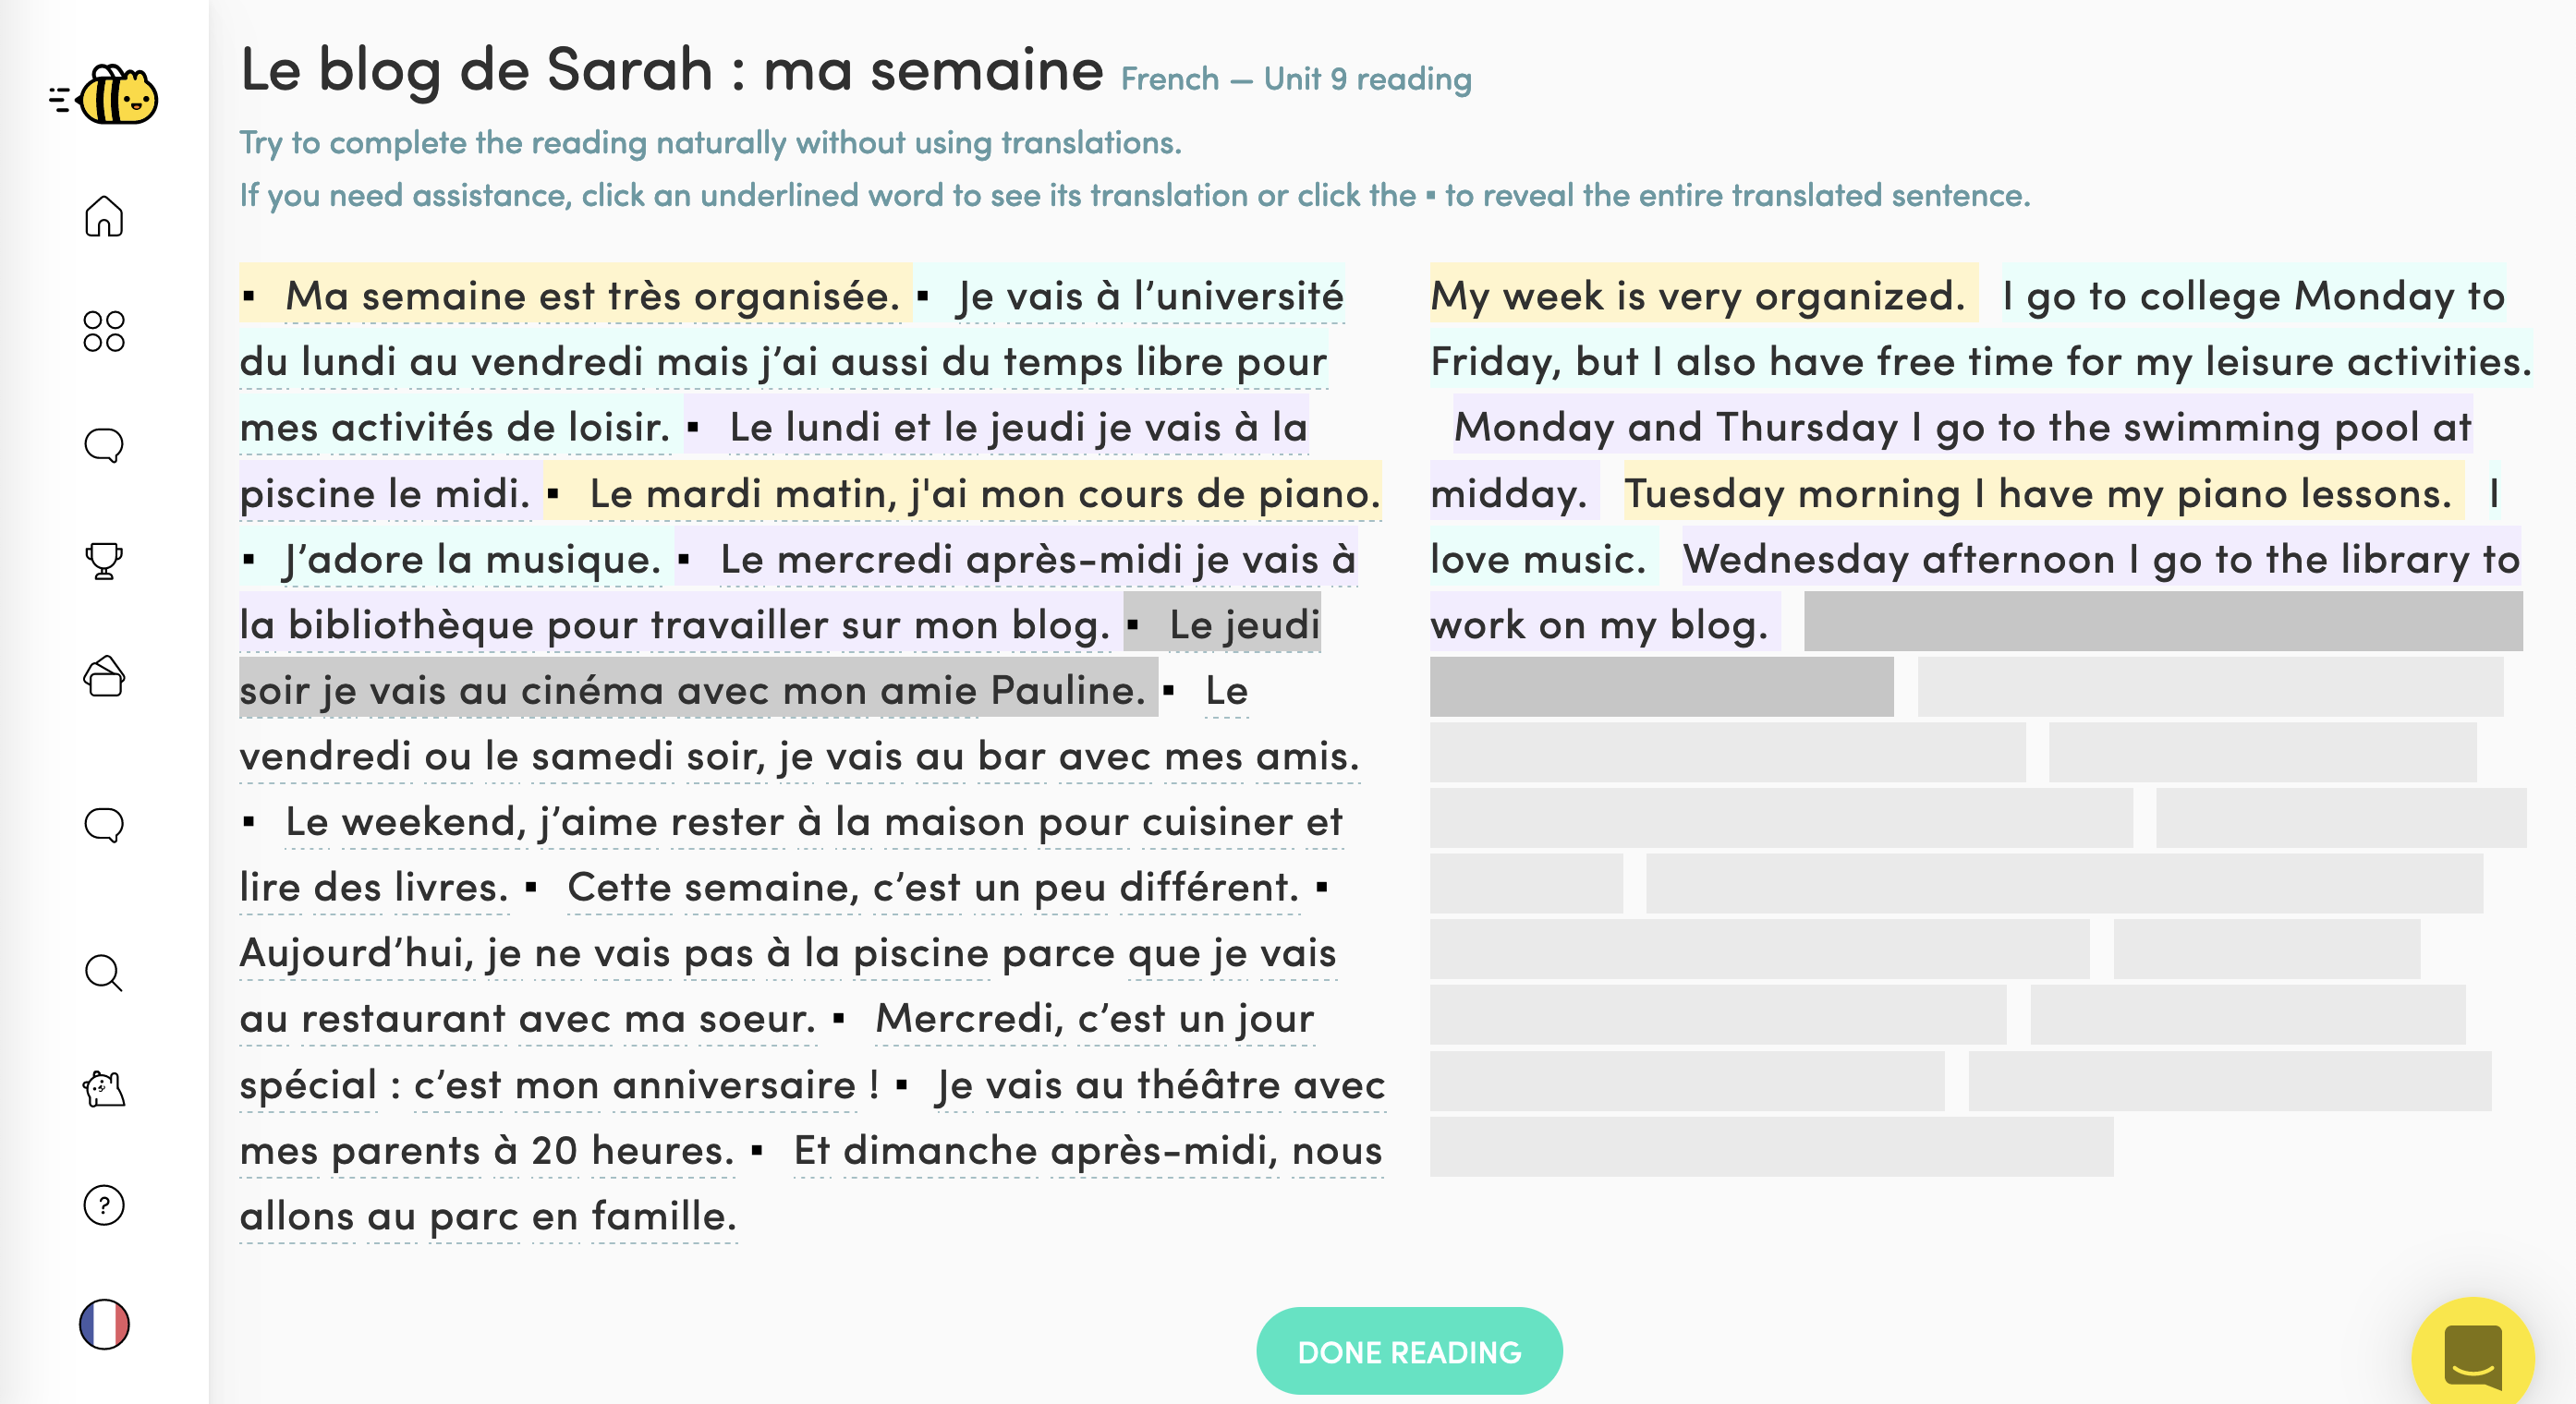
Task: Click the English sentence "My week is very organized."
Action: (1697, 297)
